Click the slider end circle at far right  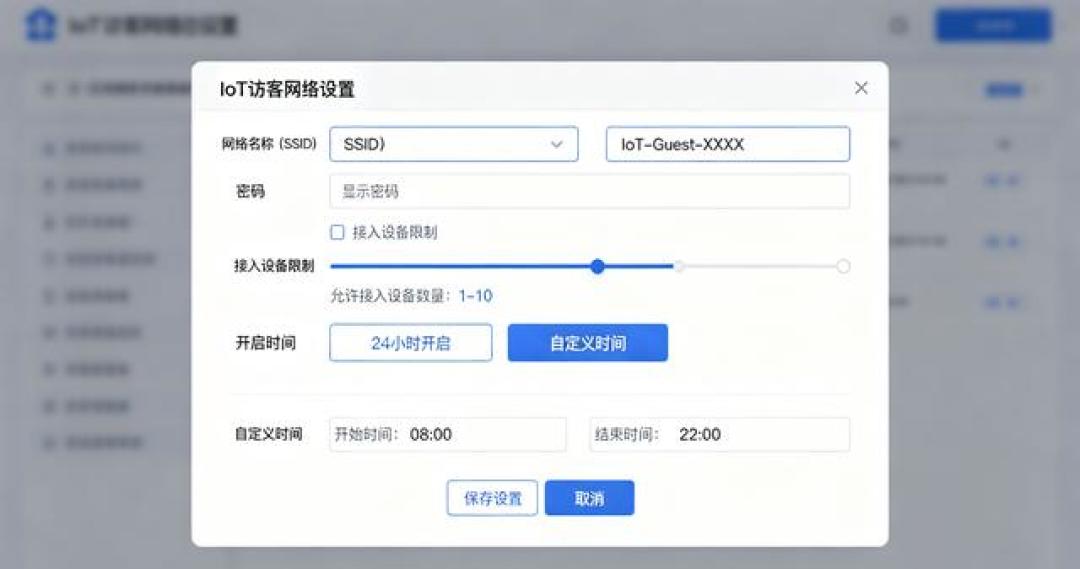843,266
